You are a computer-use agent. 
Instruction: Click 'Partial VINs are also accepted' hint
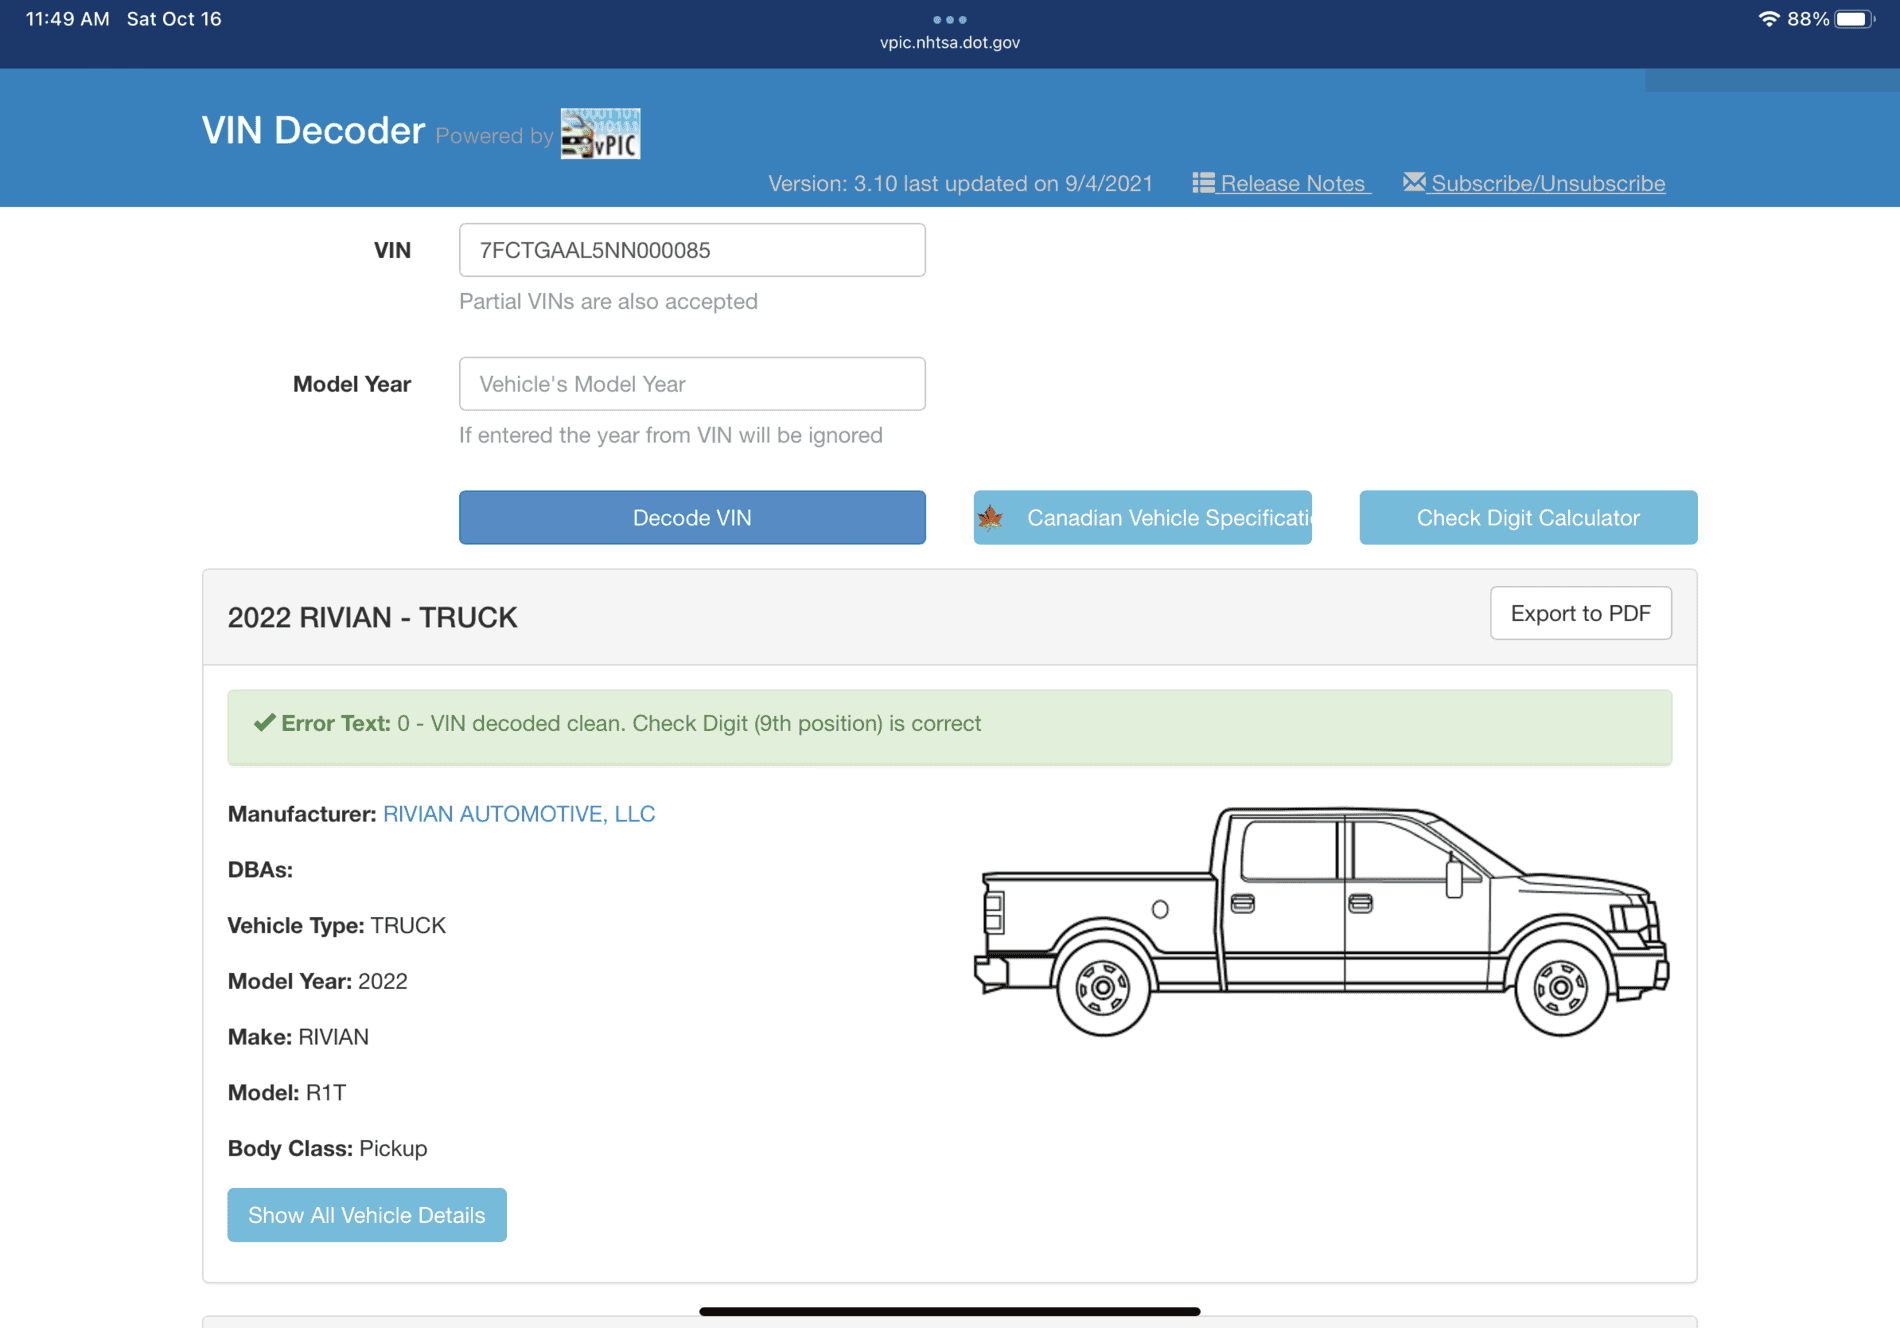(x=608, y=301)
